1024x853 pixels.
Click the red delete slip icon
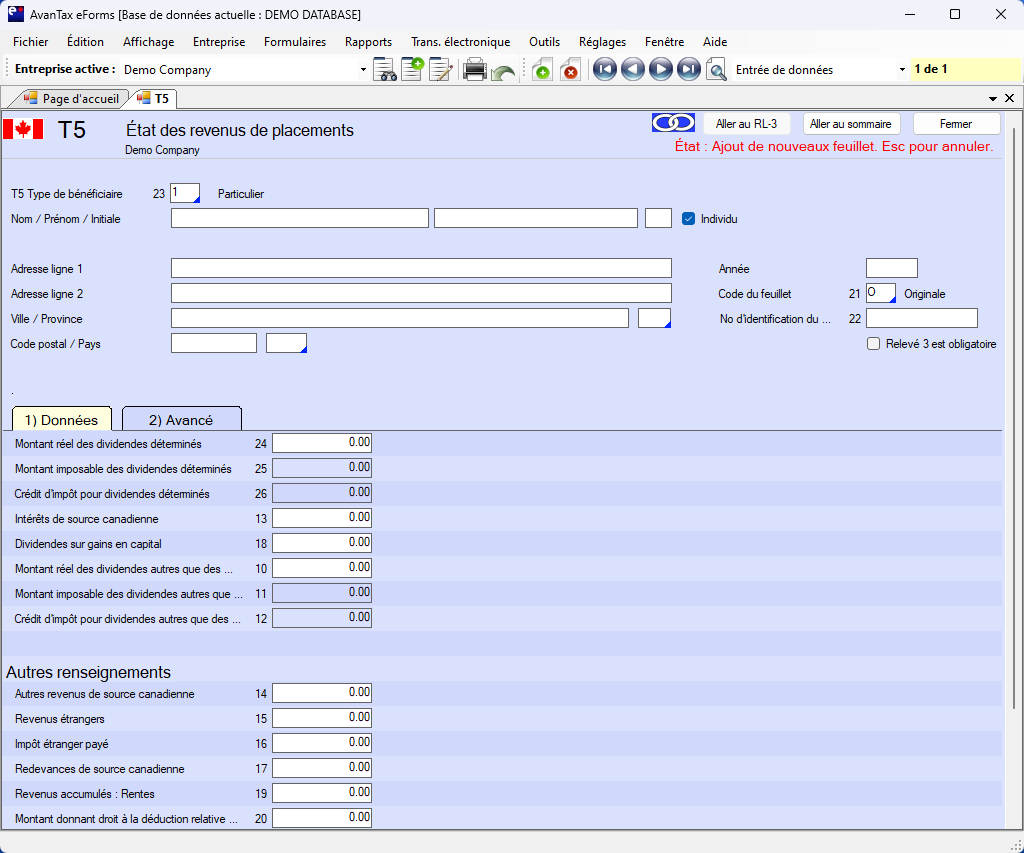(570, 70)
